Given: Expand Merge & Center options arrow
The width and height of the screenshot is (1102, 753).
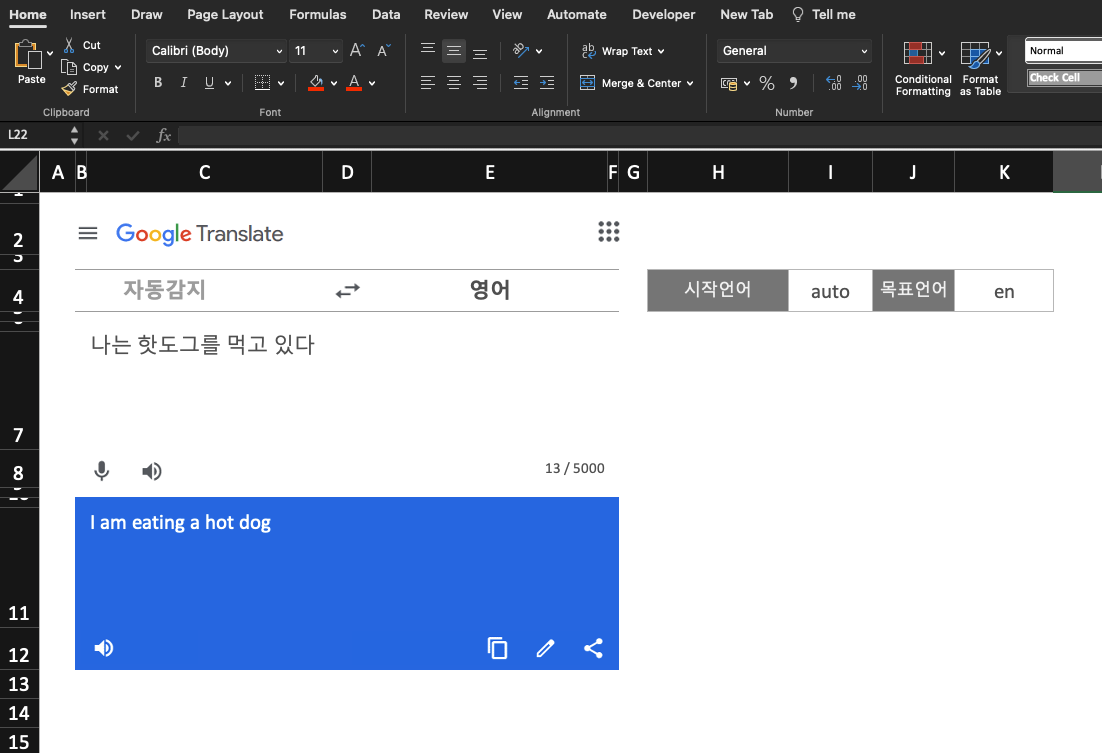Looking at the screenshot, I should (x=690, y=83).
